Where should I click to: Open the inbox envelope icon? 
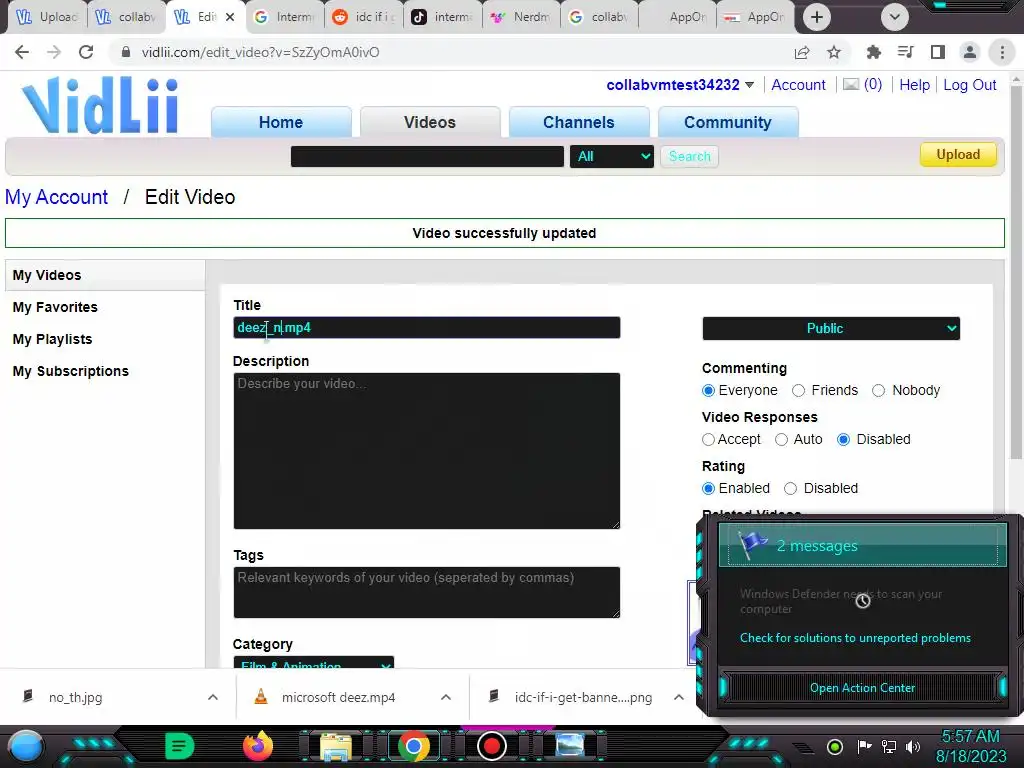click(x=851, y=84)
